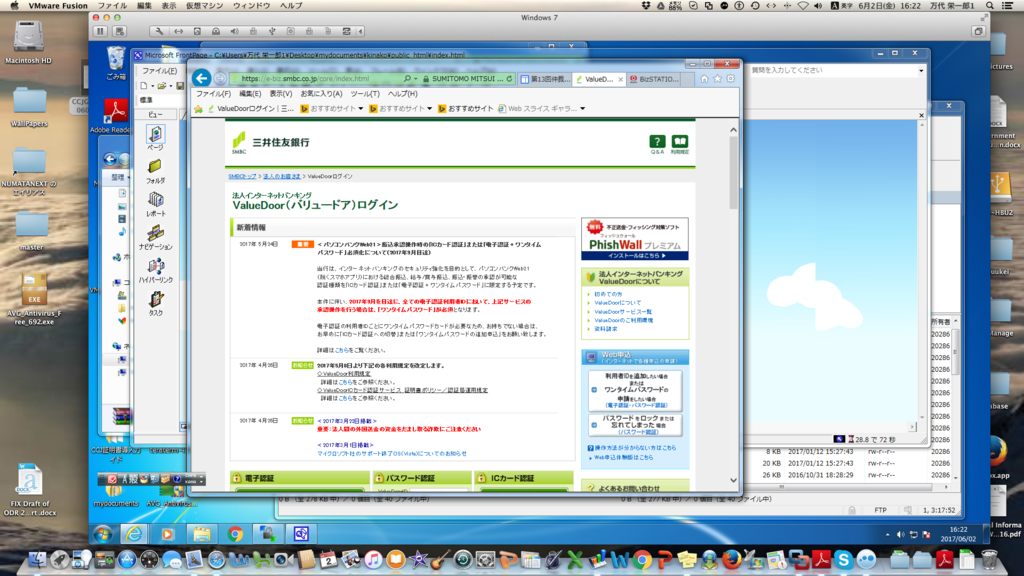Click ワンタイムパスワード申請 button
Screen dimensions: 1024x576
point(635,391)
